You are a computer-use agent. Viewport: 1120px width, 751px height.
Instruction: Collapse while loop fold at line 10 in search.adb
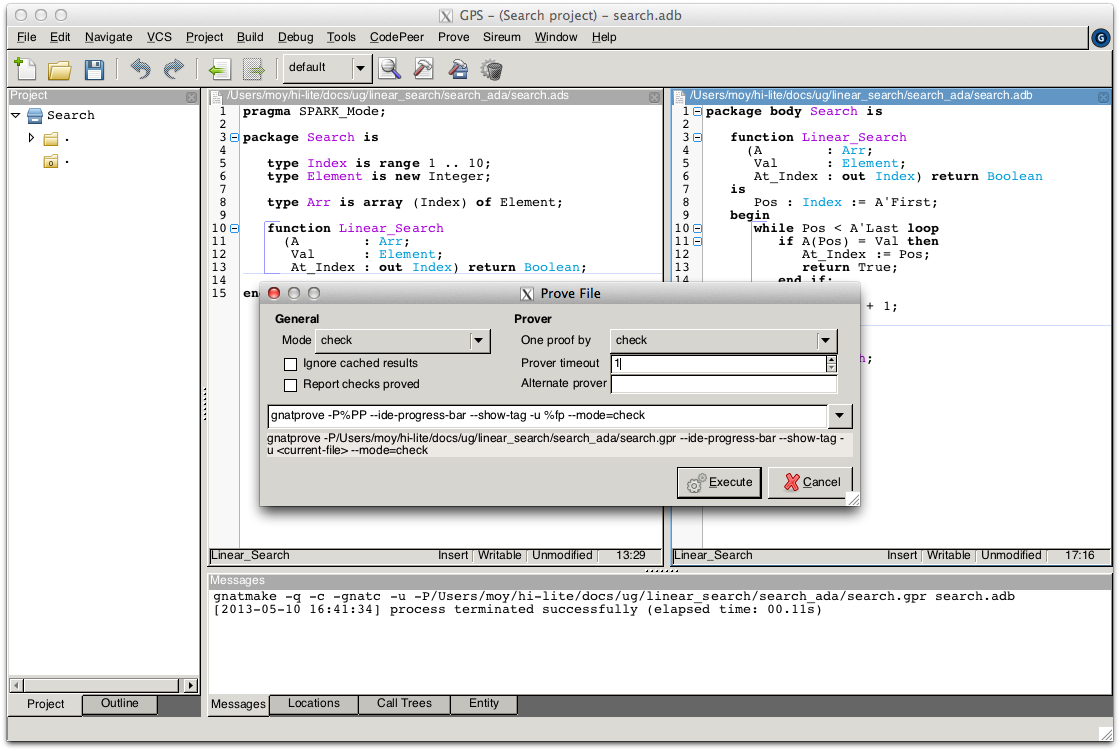click(698, 229)
